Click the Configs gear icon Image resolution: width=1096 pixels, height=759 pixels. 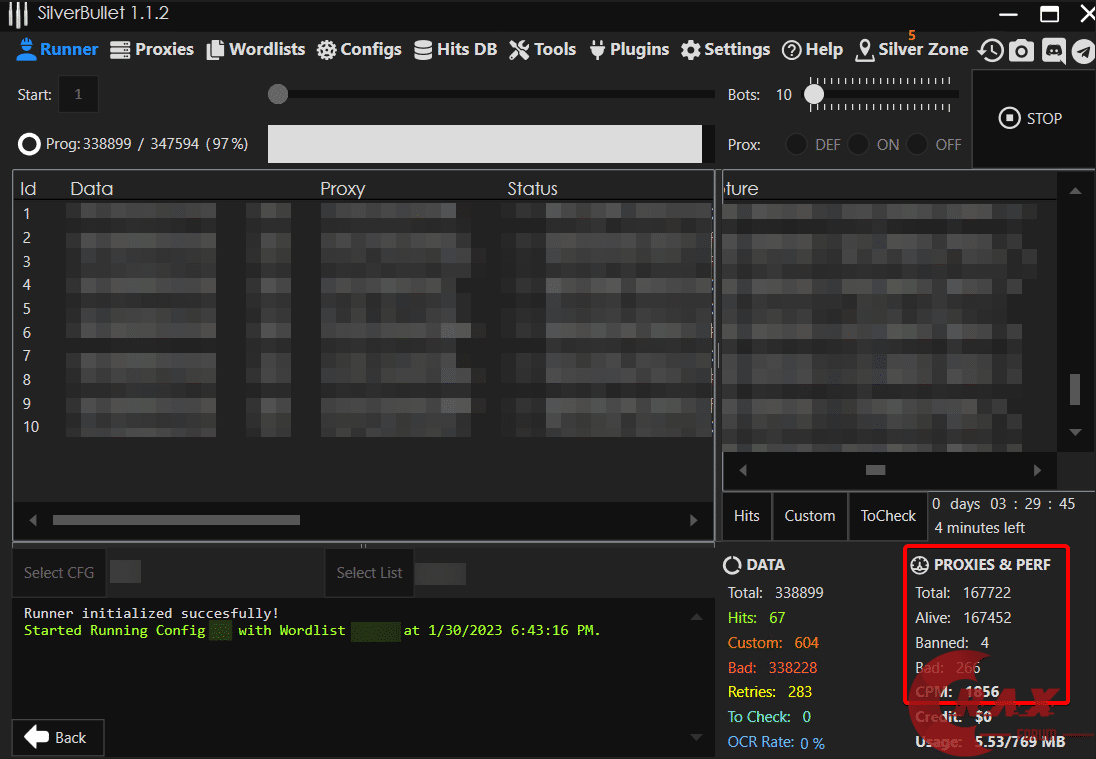(327, 50)
